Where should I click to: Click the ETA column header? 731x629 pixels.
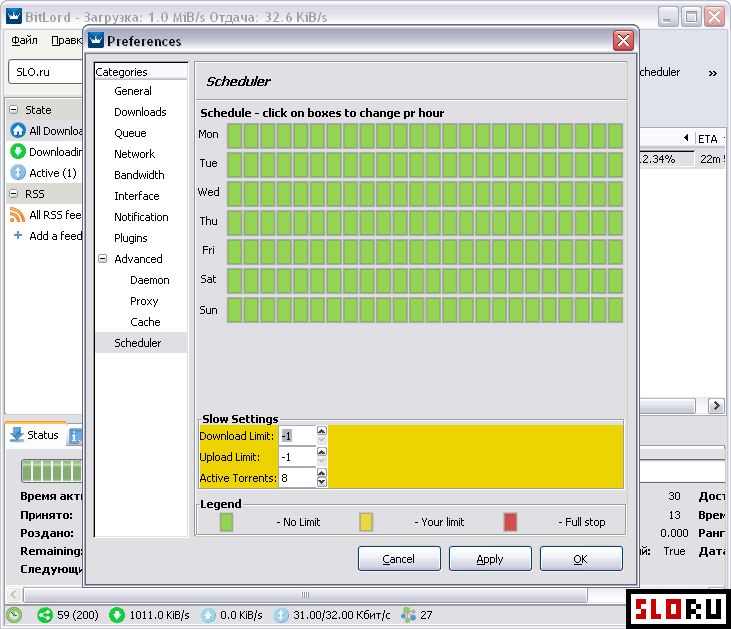(x=708, y=138)
